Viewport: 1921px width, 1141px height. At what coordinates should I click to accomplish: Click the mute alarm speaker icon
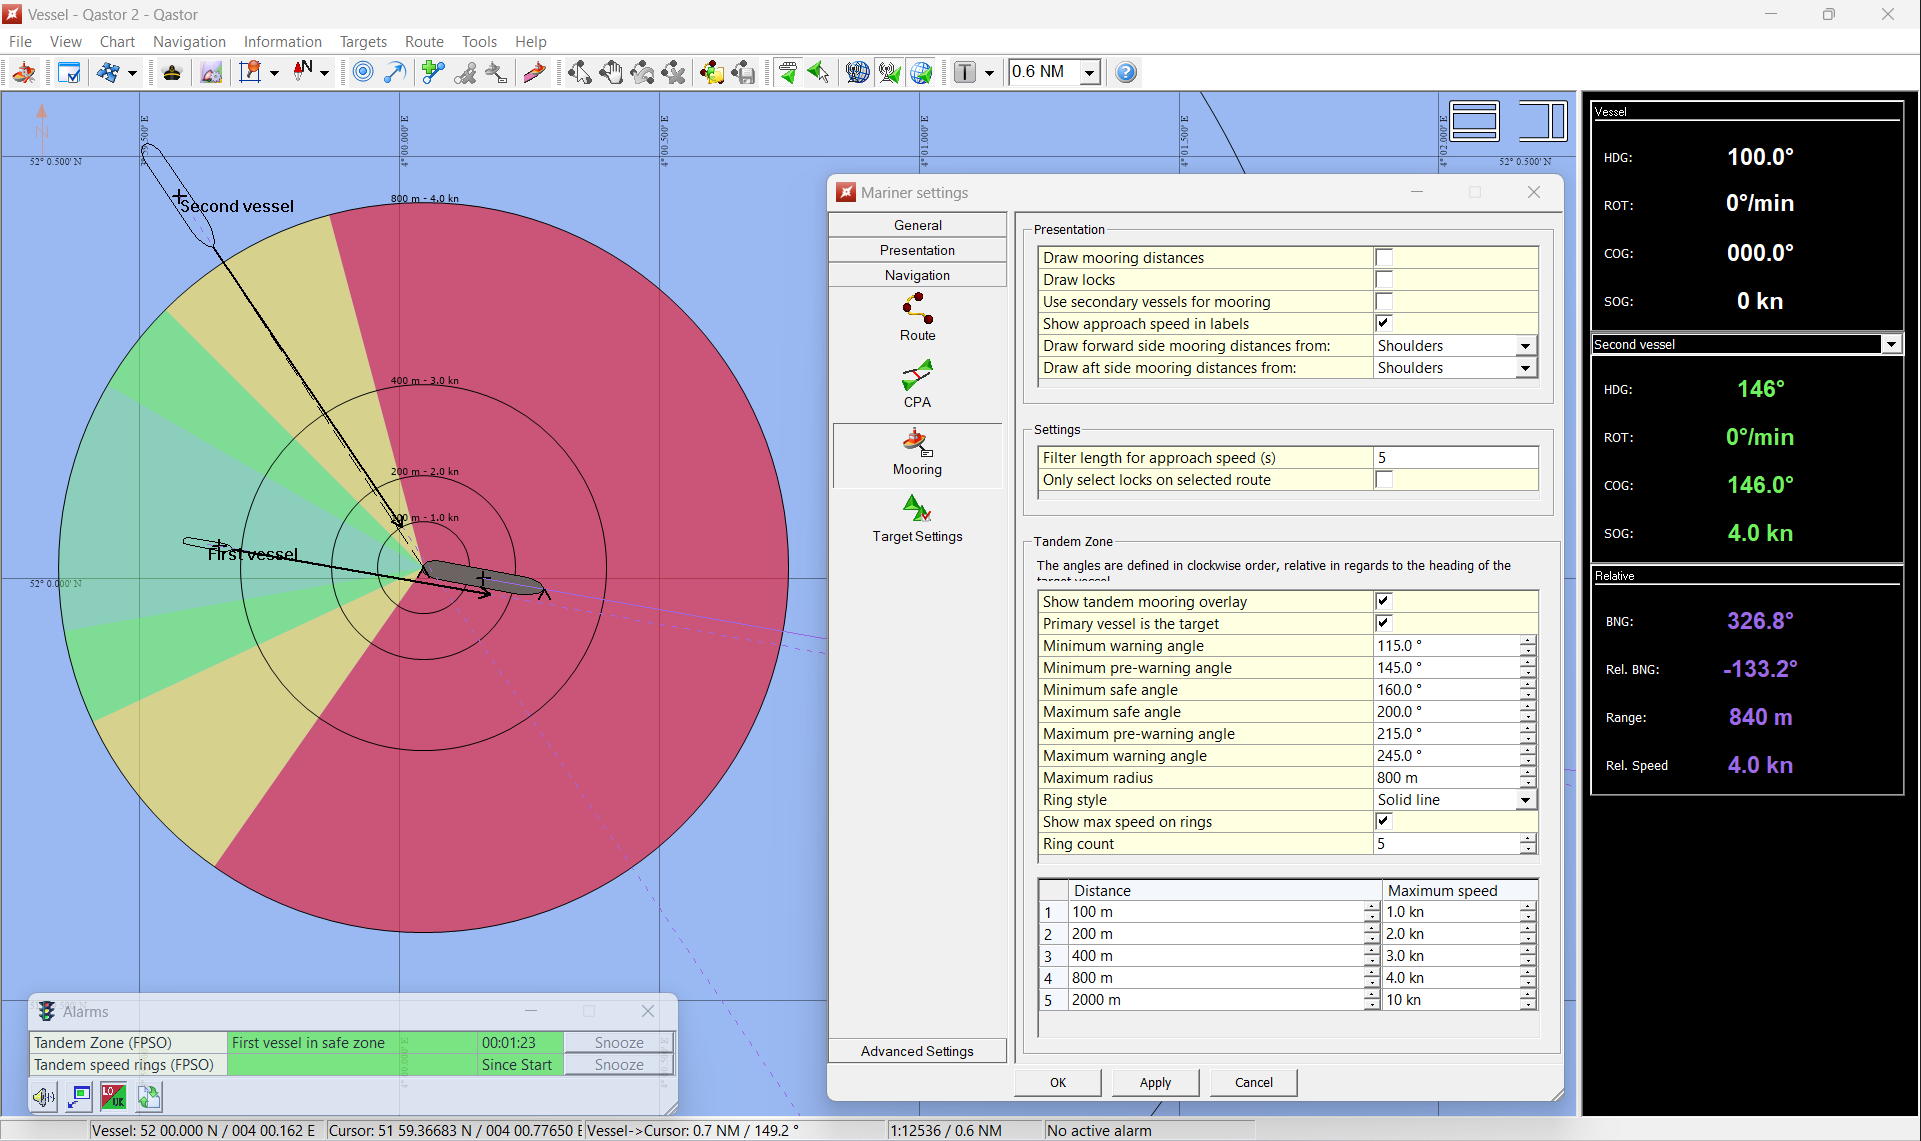[x=44, y=1097]
